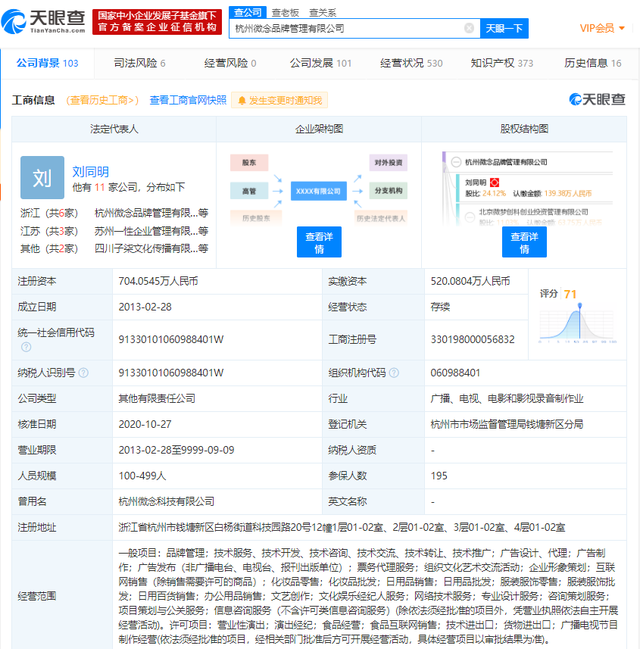Click the red badge icon next to 刘同明 in equity chart
Viewport: 640px width, 649px height.
pos(494,183)
